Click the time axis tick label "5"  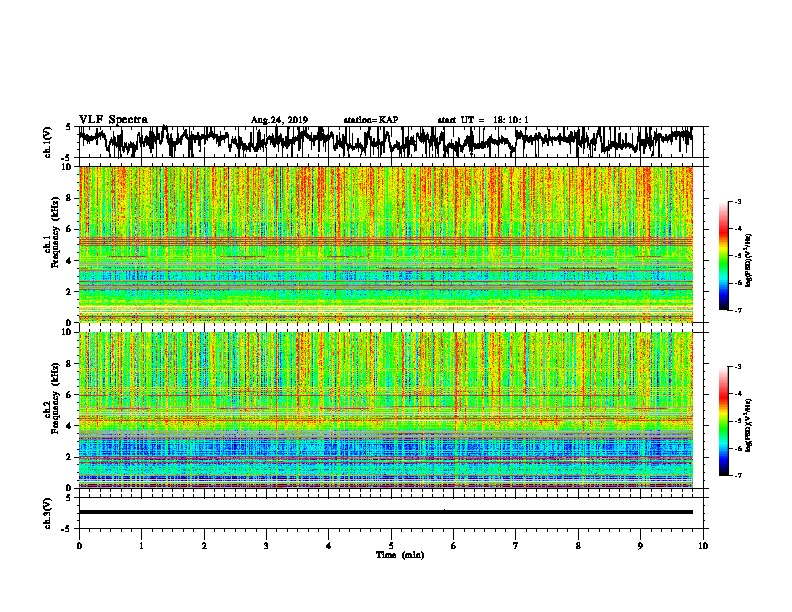click(391, 545)
